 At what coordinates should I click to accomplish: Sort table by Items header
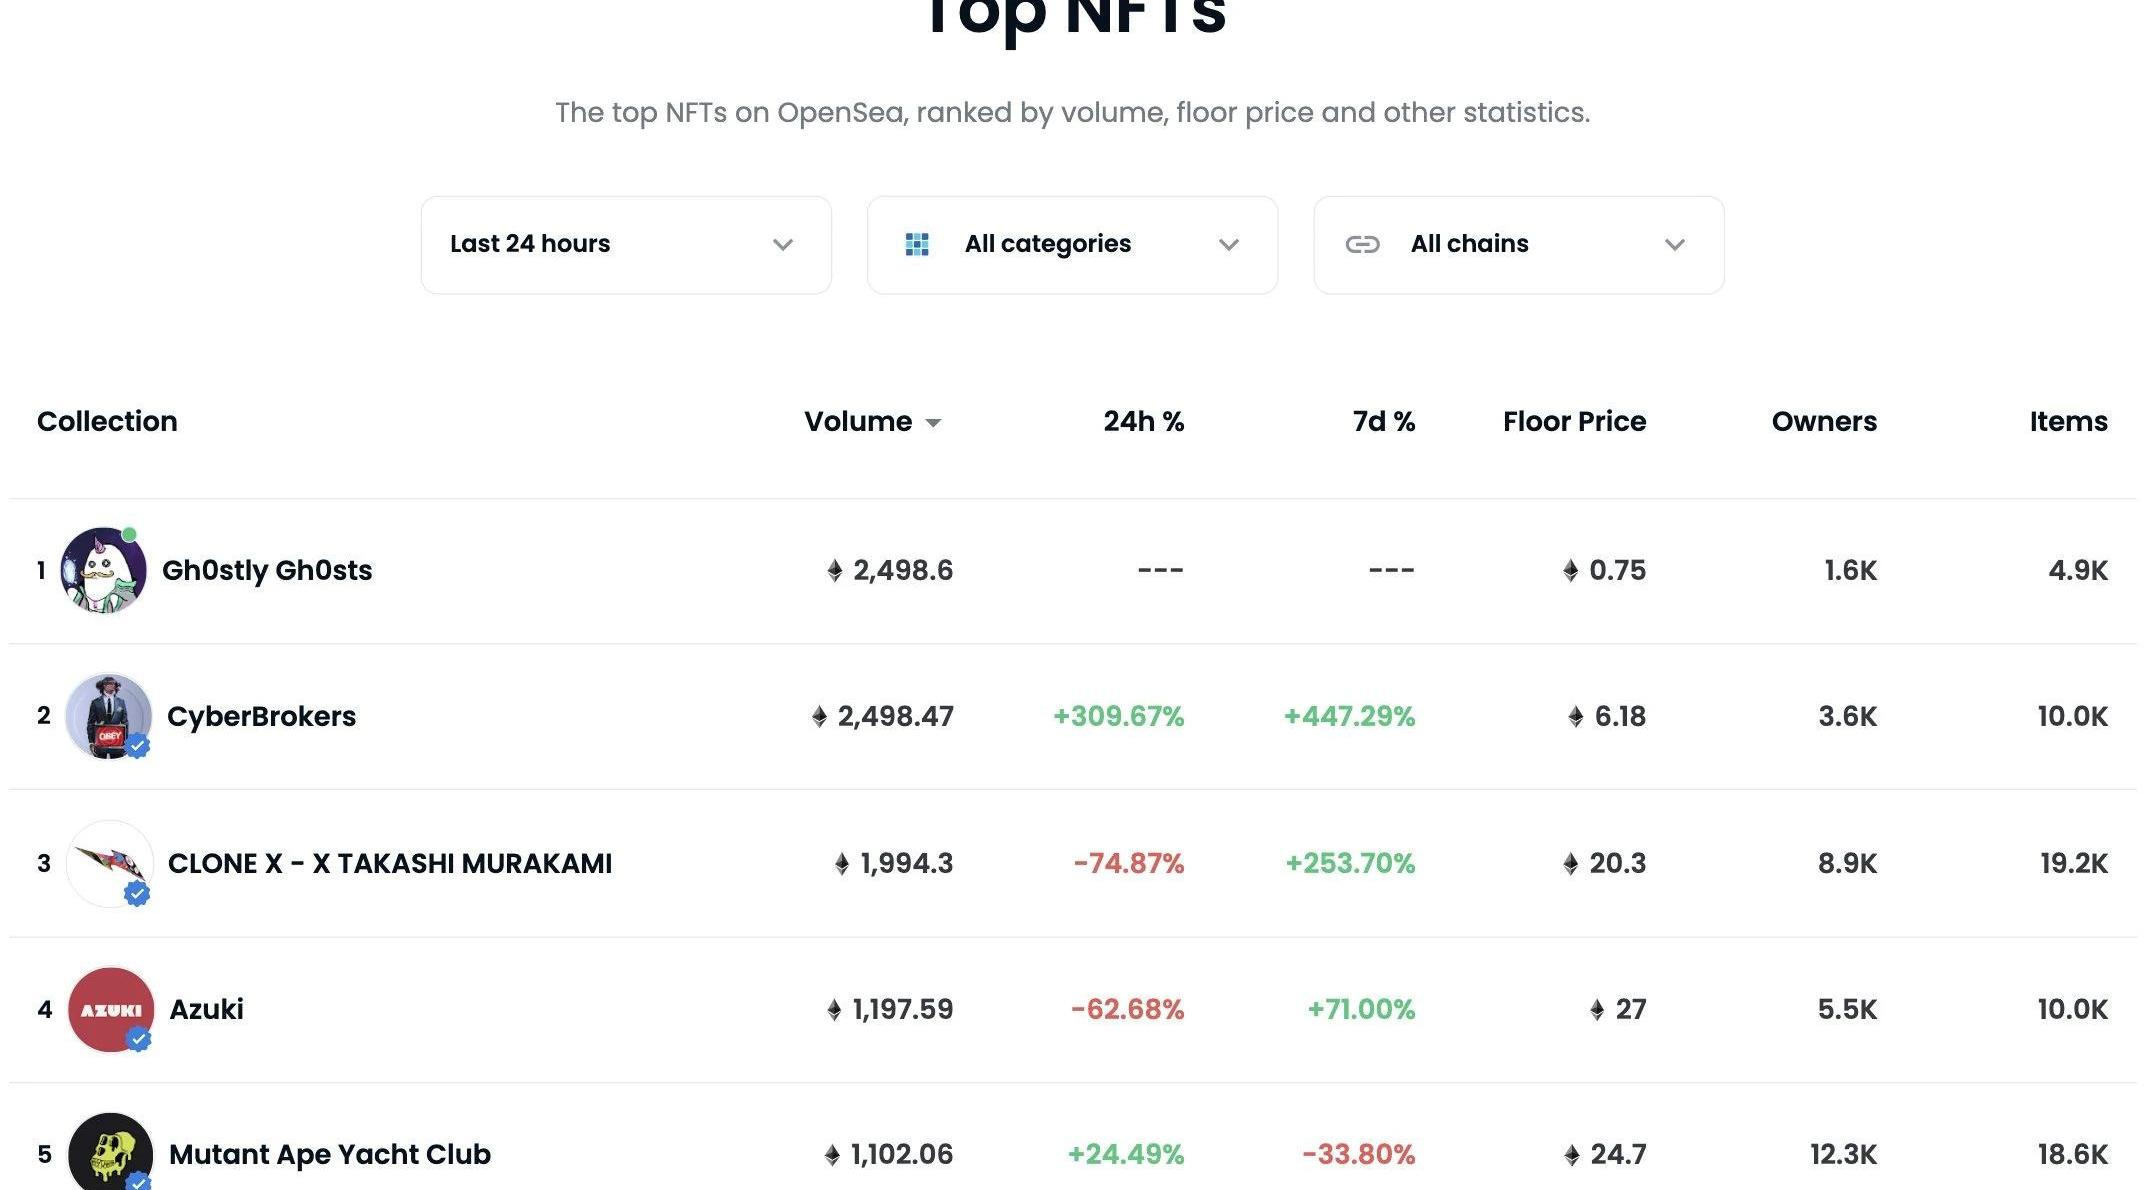[2068, 421]
